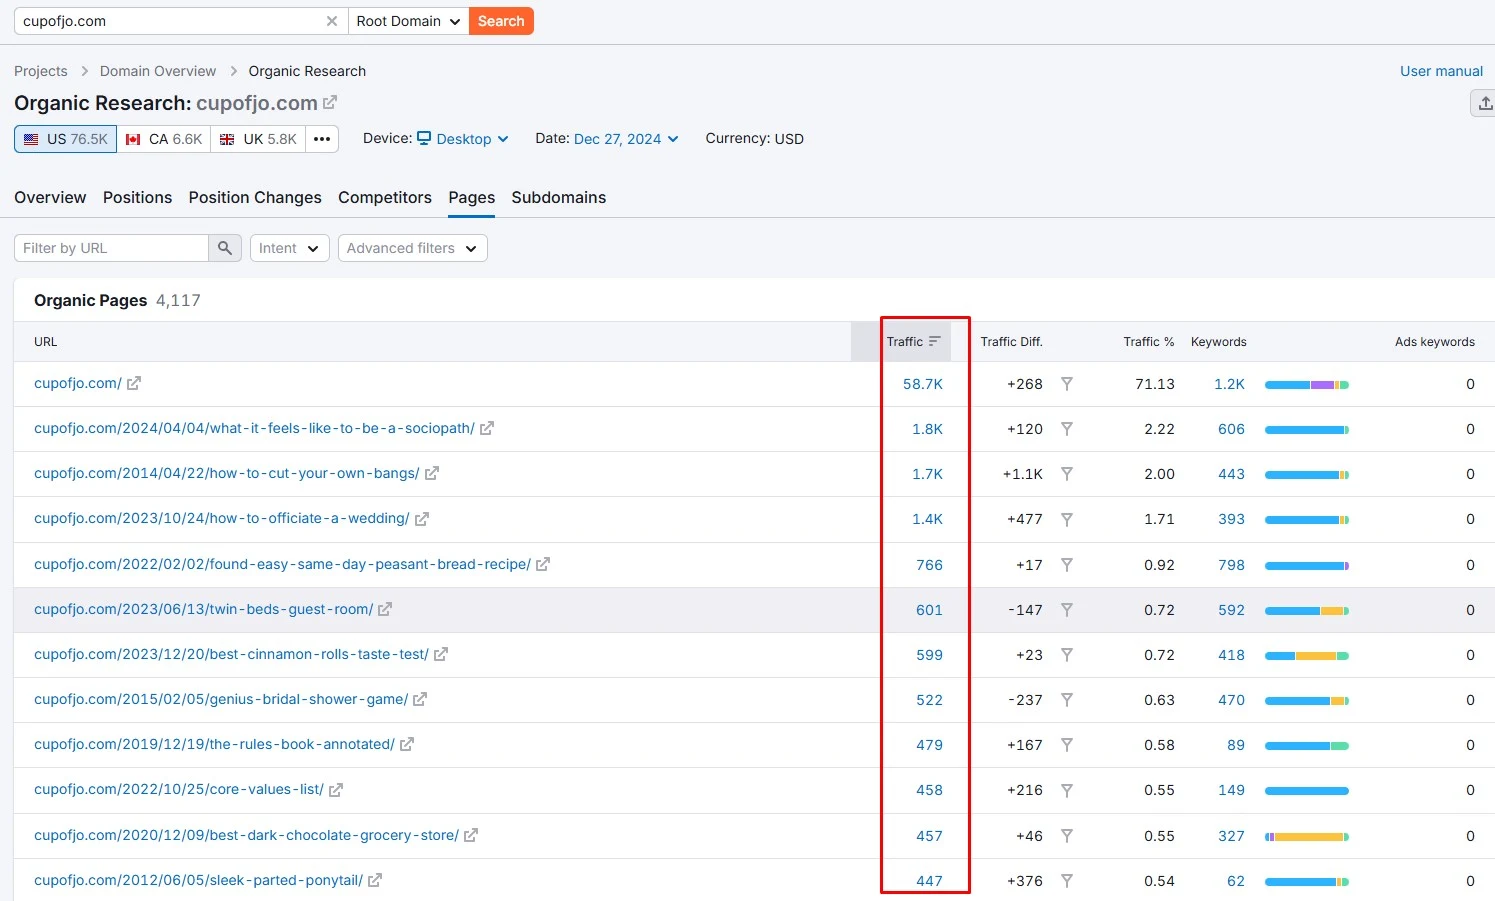Clear the domain search field with X icon

[332, 21]
